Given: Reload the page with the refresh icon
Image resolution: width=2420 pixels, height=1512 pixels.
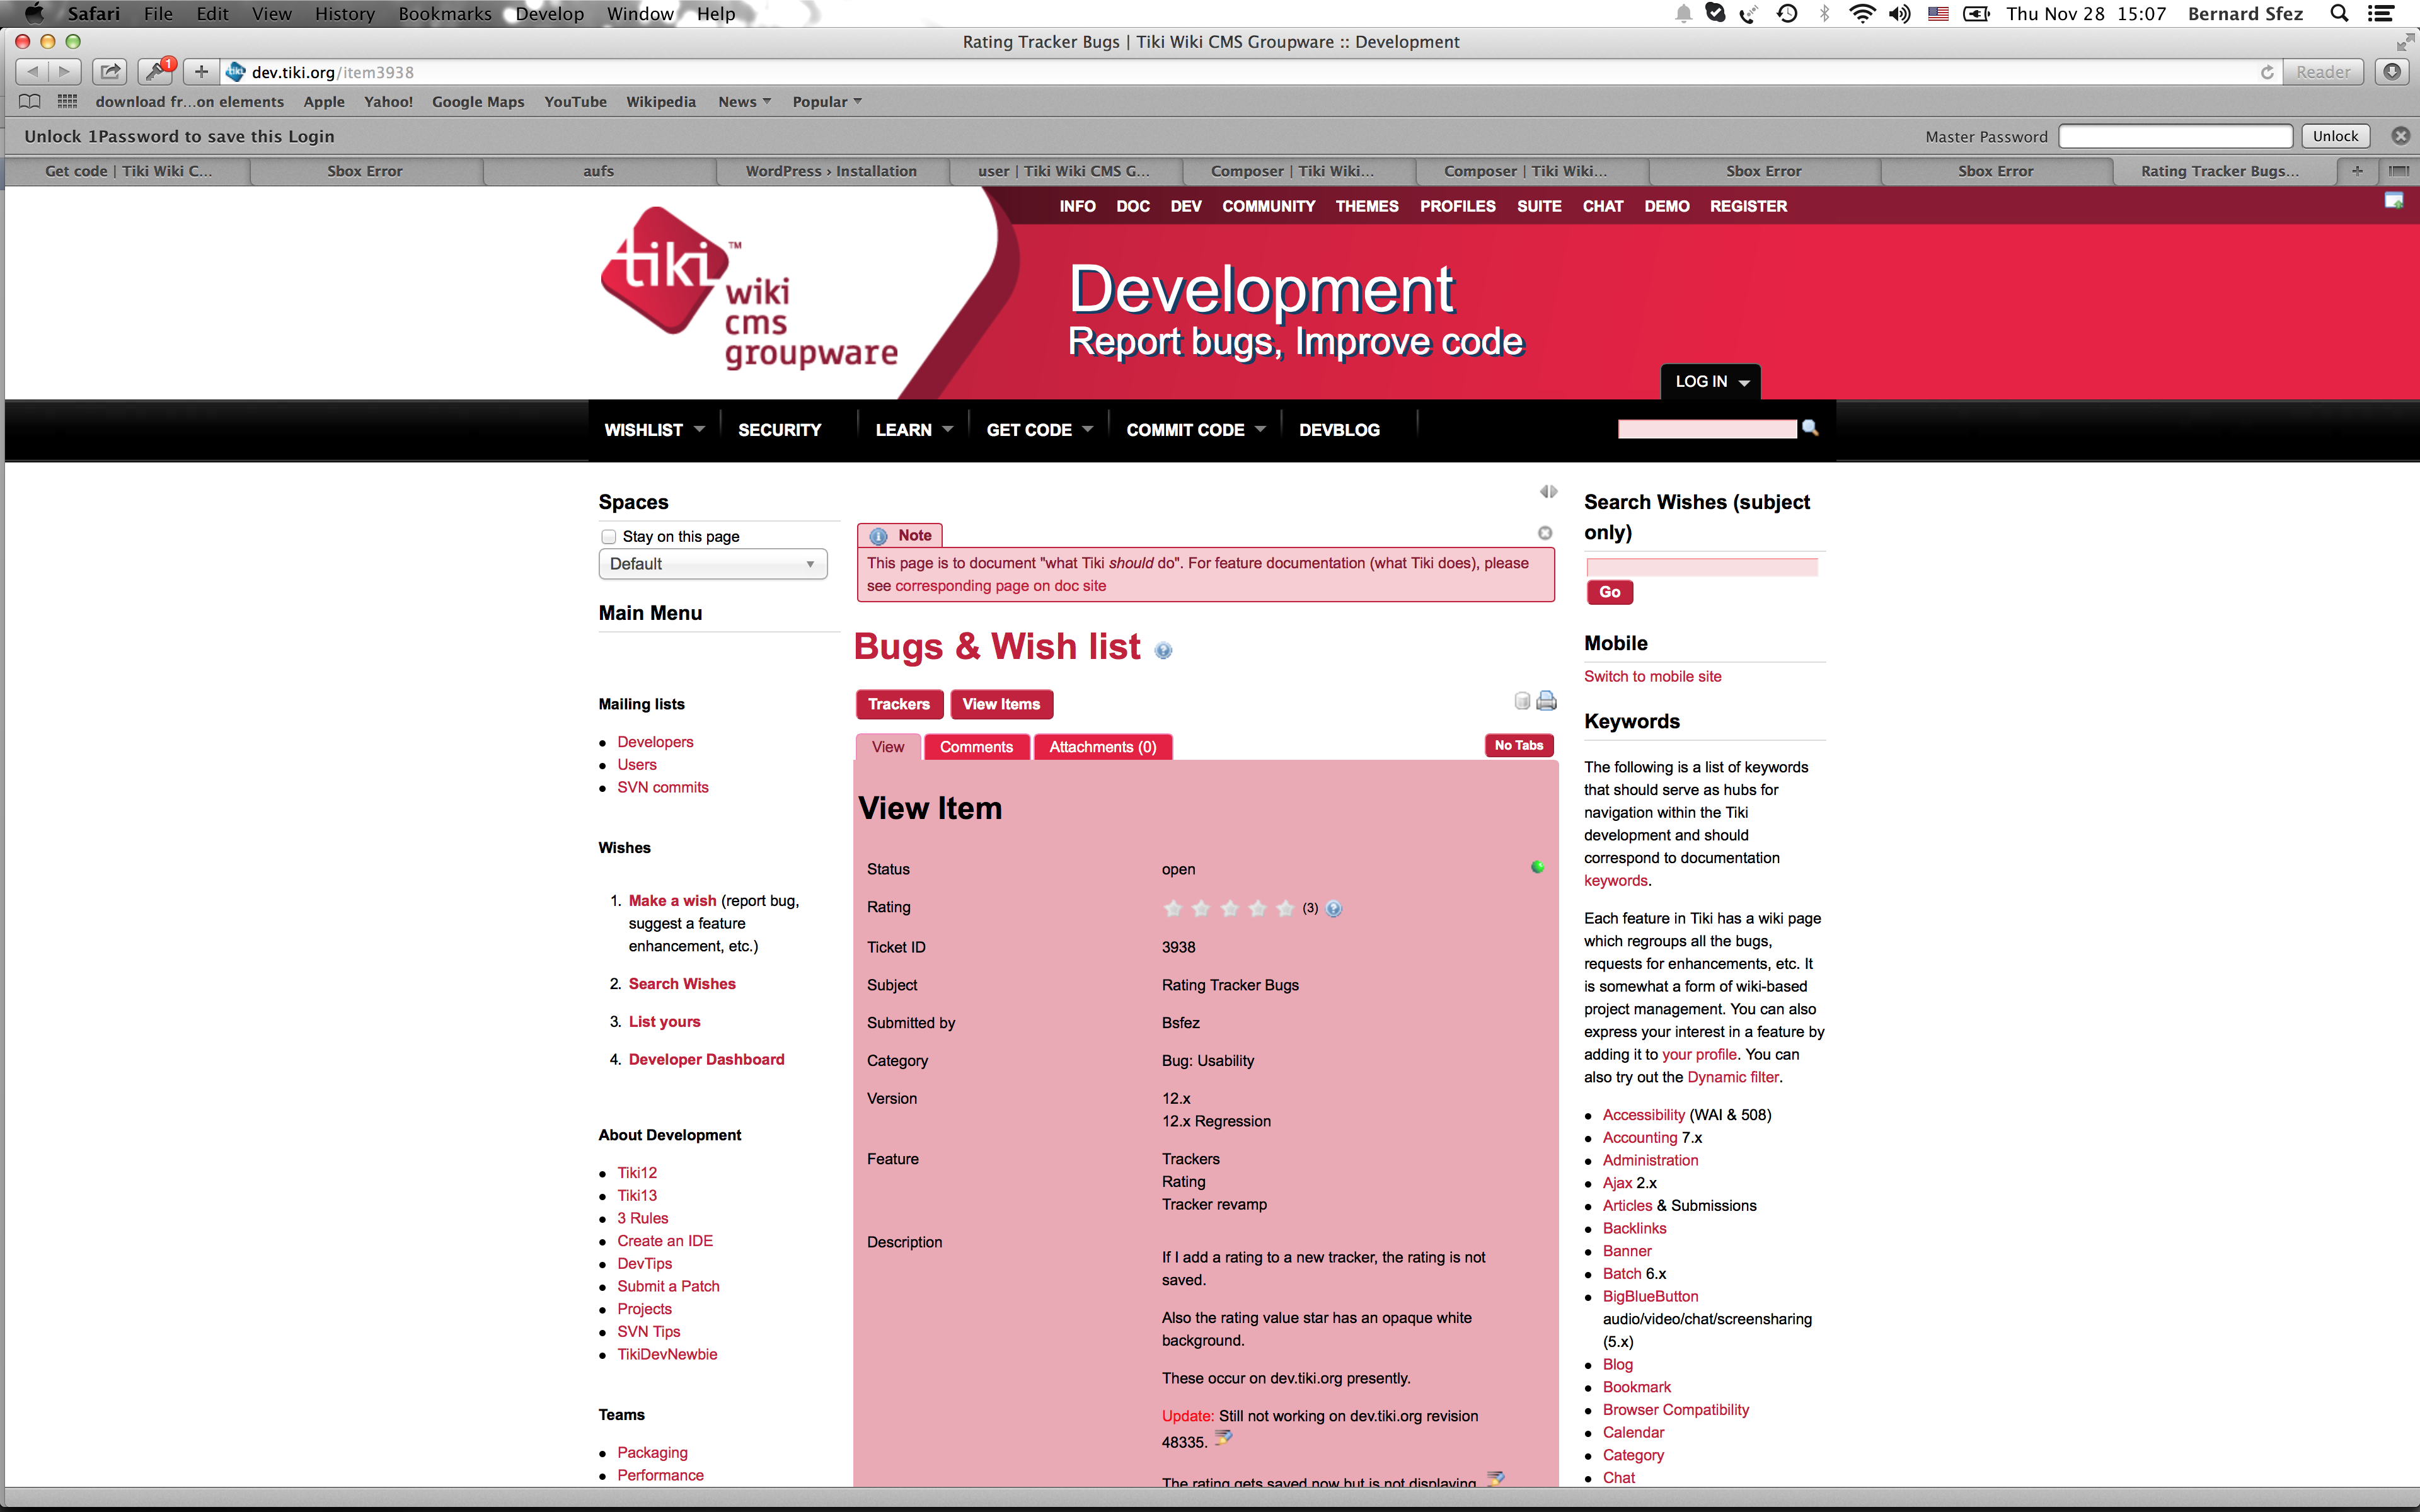Looking at the screenshot, I should [2267, 72].
